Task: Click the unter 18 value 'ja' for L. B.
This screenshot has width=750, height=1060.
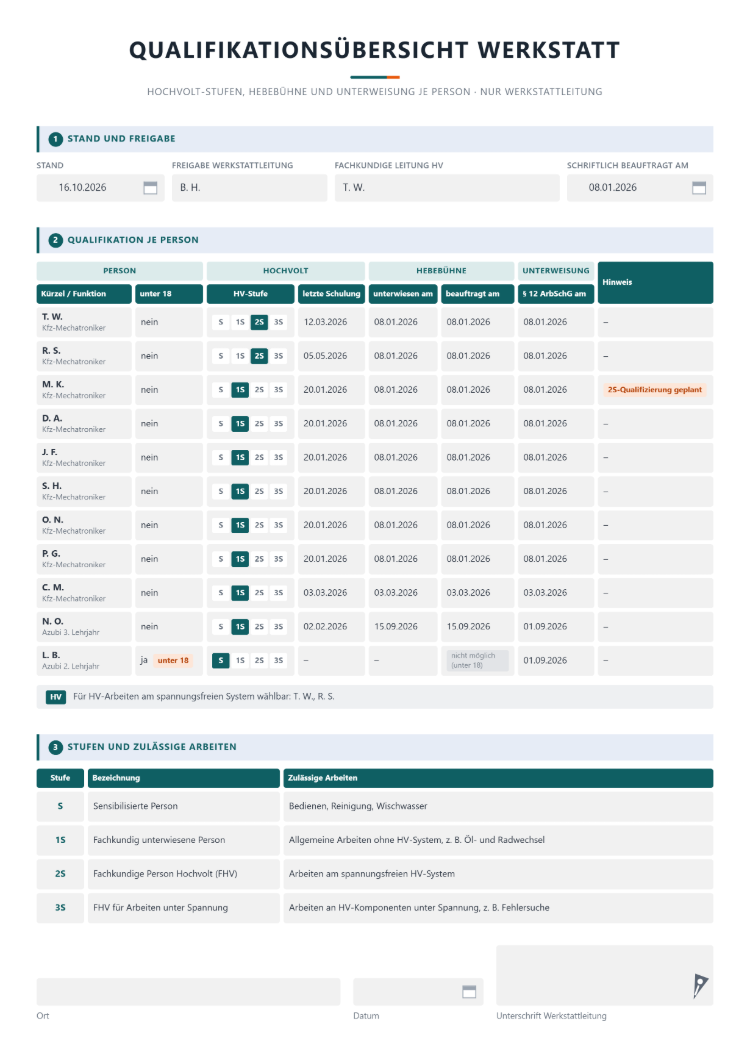Action: pos(143,660)
